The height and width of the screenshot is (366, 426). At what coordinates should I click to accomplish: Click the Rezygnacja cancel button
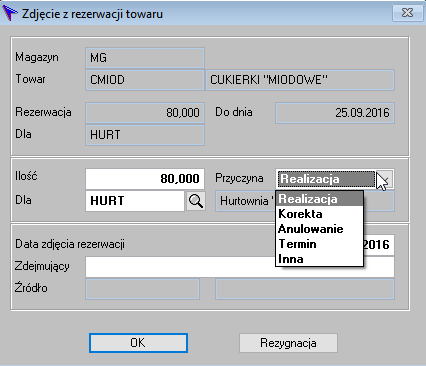[x=288, y=343]
